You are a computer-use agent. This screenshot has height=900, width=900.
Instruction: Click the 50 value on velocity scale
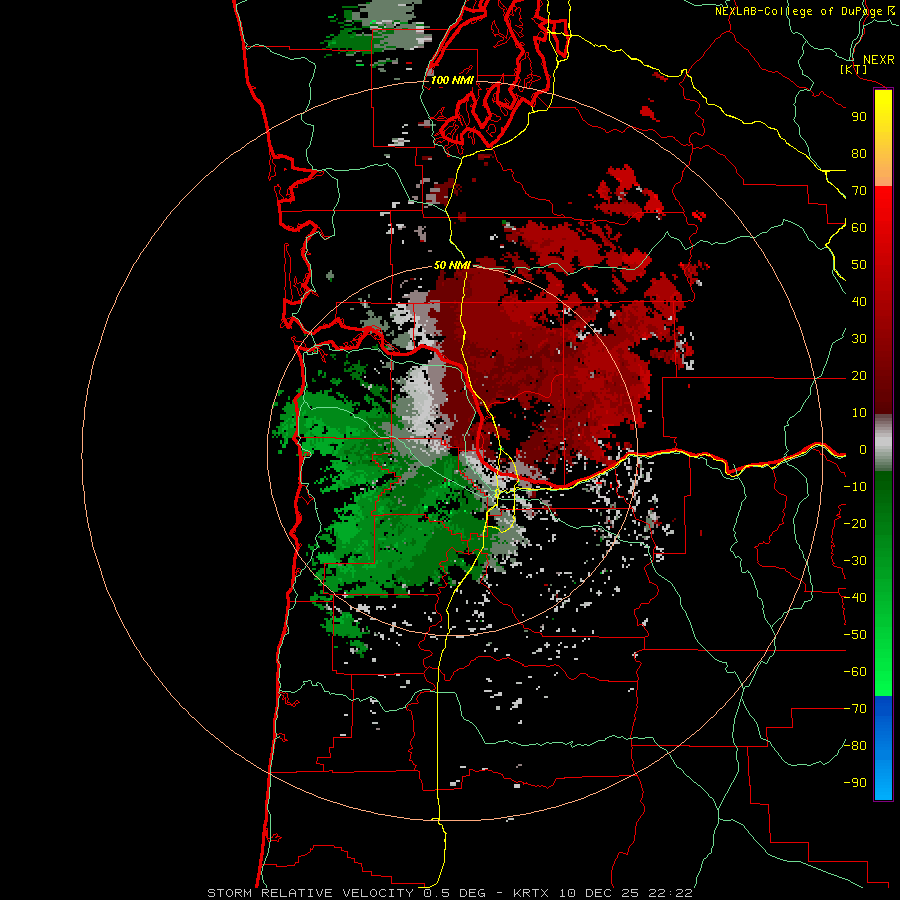[859, 265]
